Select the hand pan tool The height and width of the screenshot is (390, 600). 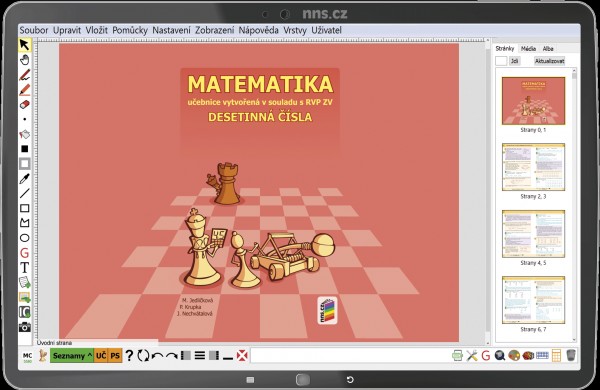point(24,60)
